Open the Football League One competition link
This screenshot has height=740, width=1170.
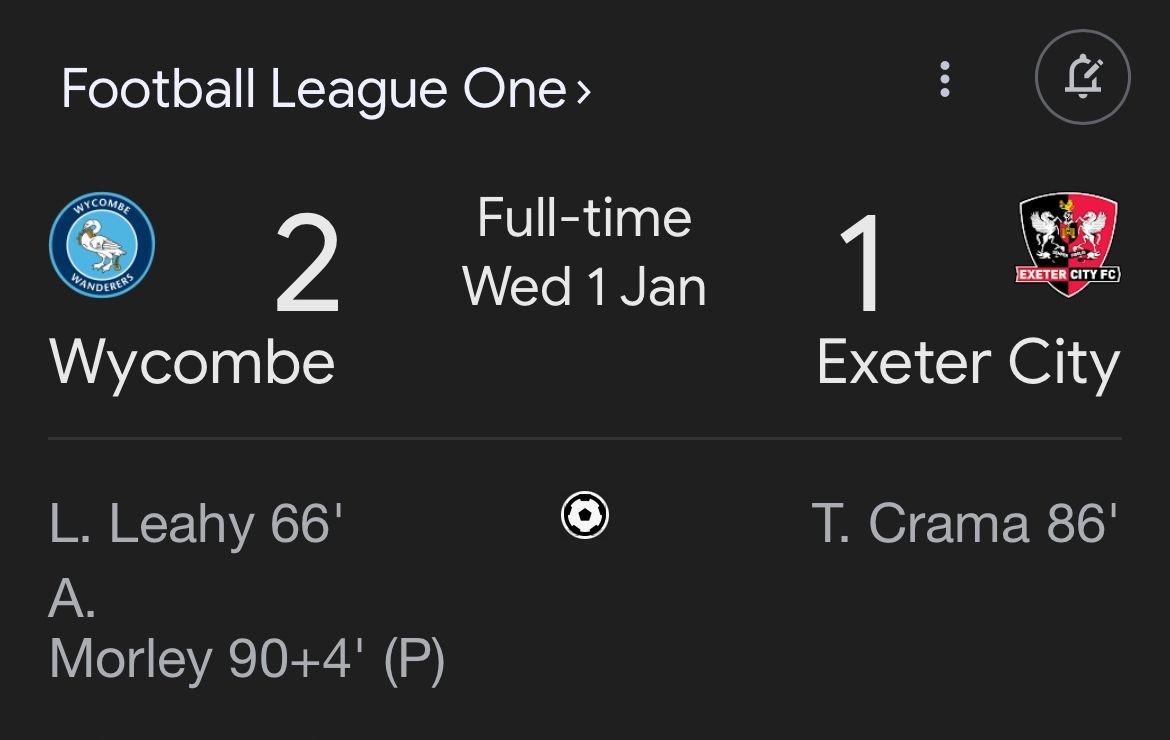314,90
